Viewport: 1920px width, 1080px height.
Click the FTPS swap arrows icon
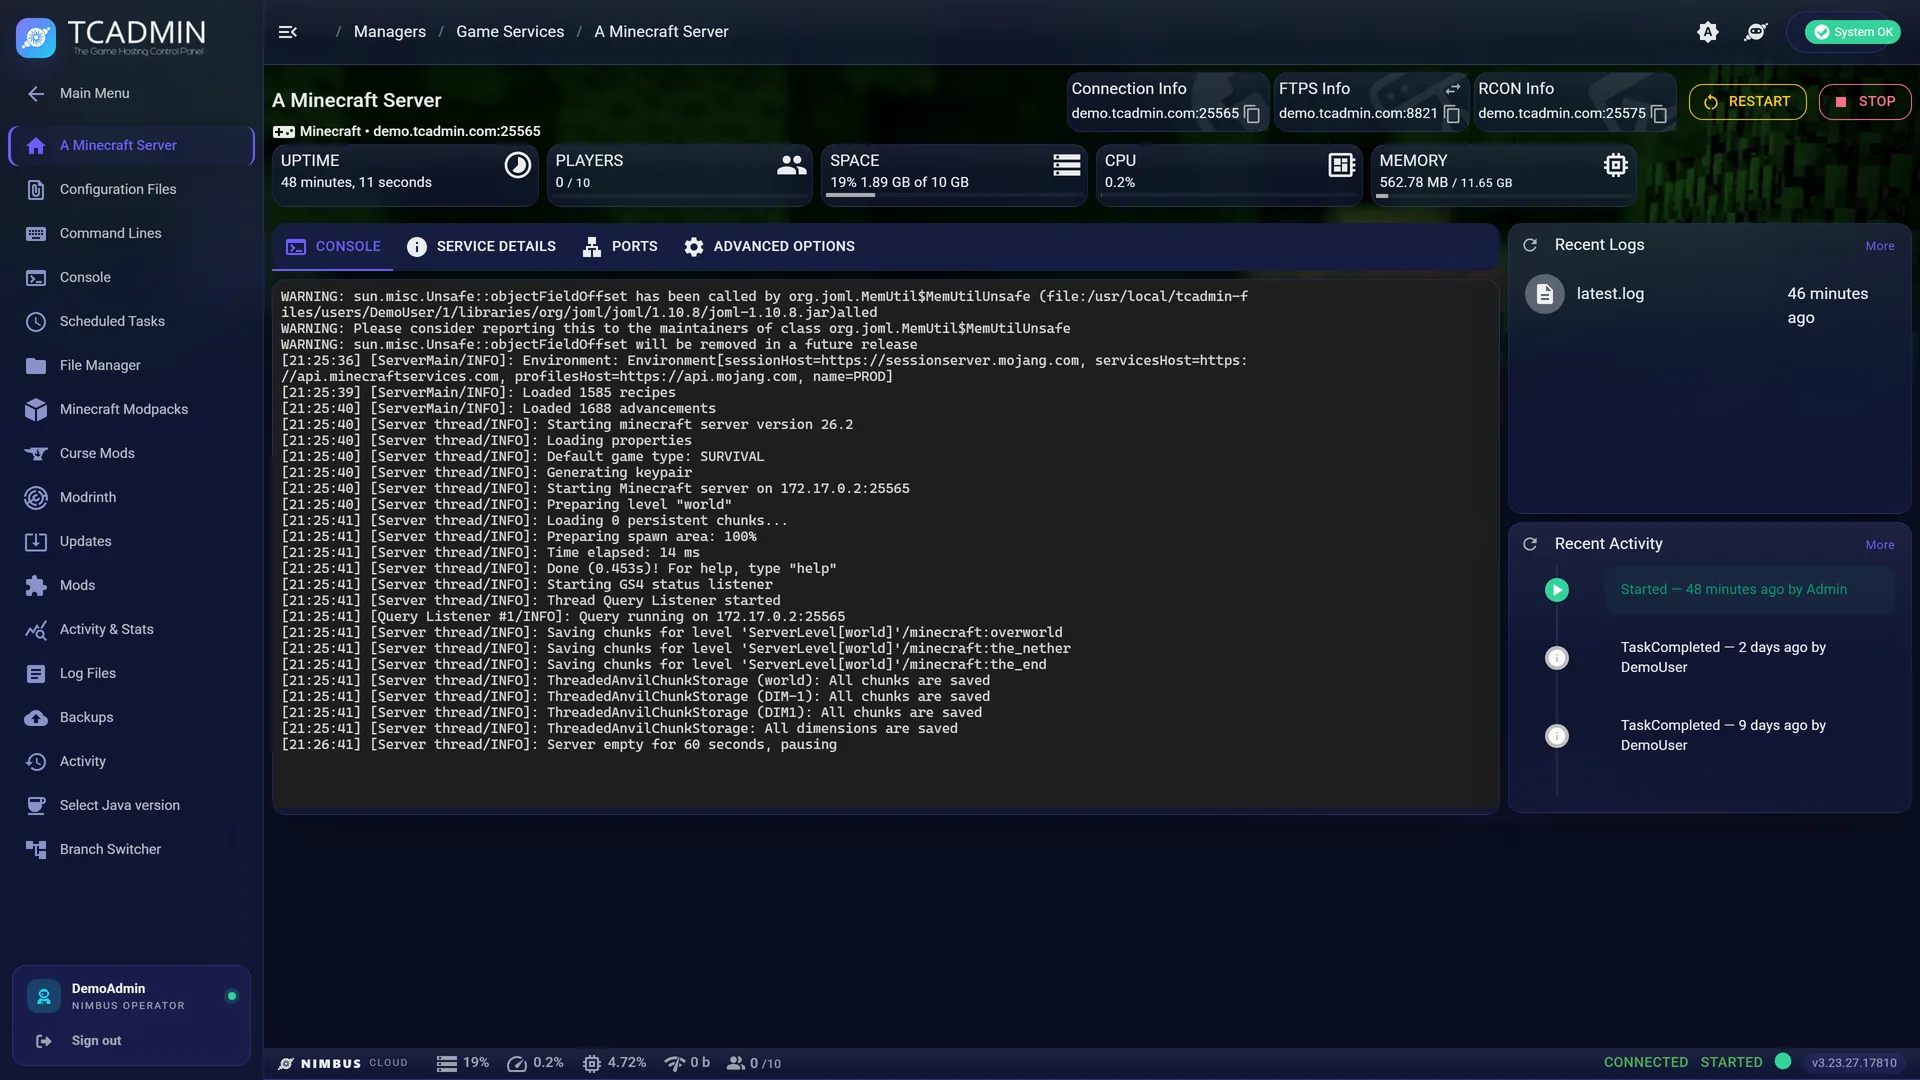click(x=1452, y=89)
